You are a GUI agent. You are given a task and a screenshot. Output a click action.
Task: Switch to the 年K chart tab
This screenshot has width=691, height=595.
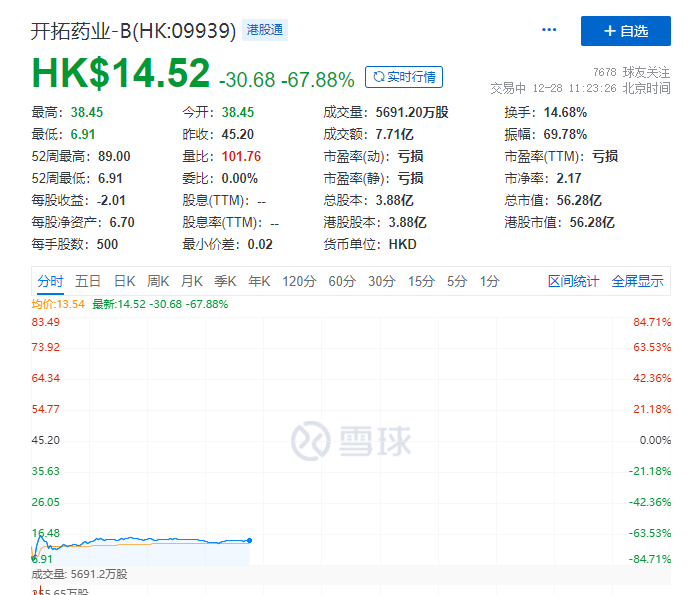[259, 281]
